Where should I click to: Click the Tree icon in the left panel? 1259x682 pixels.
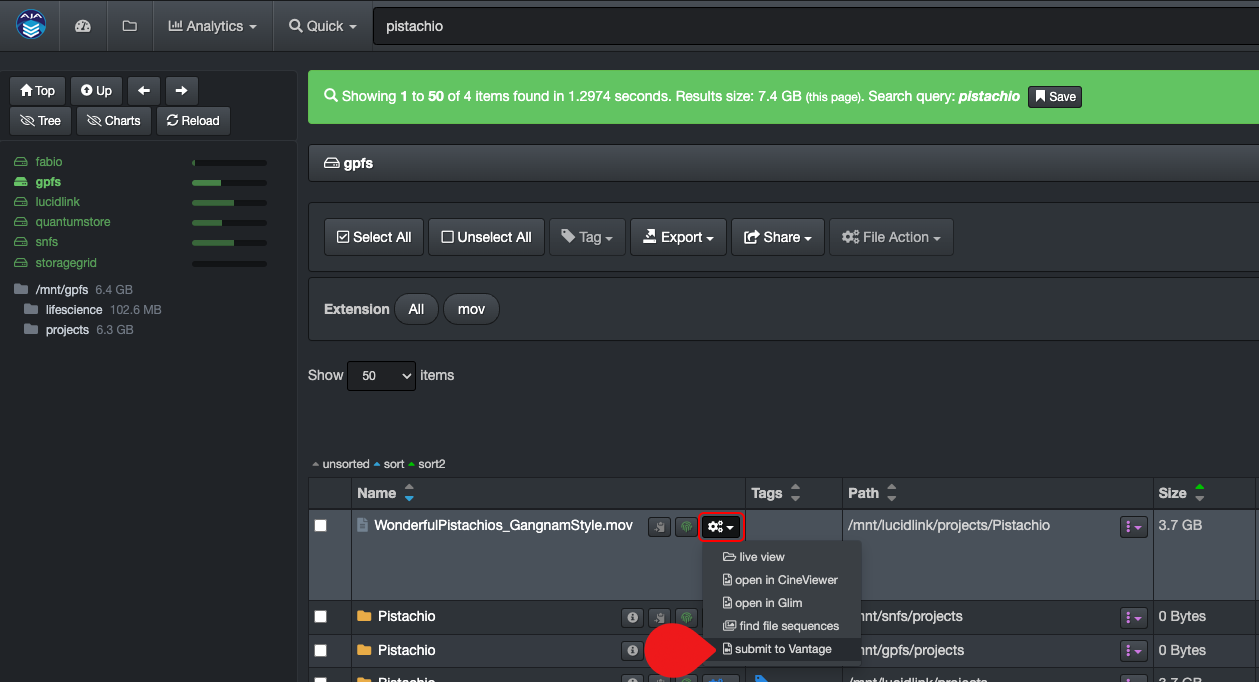[40, 121]
